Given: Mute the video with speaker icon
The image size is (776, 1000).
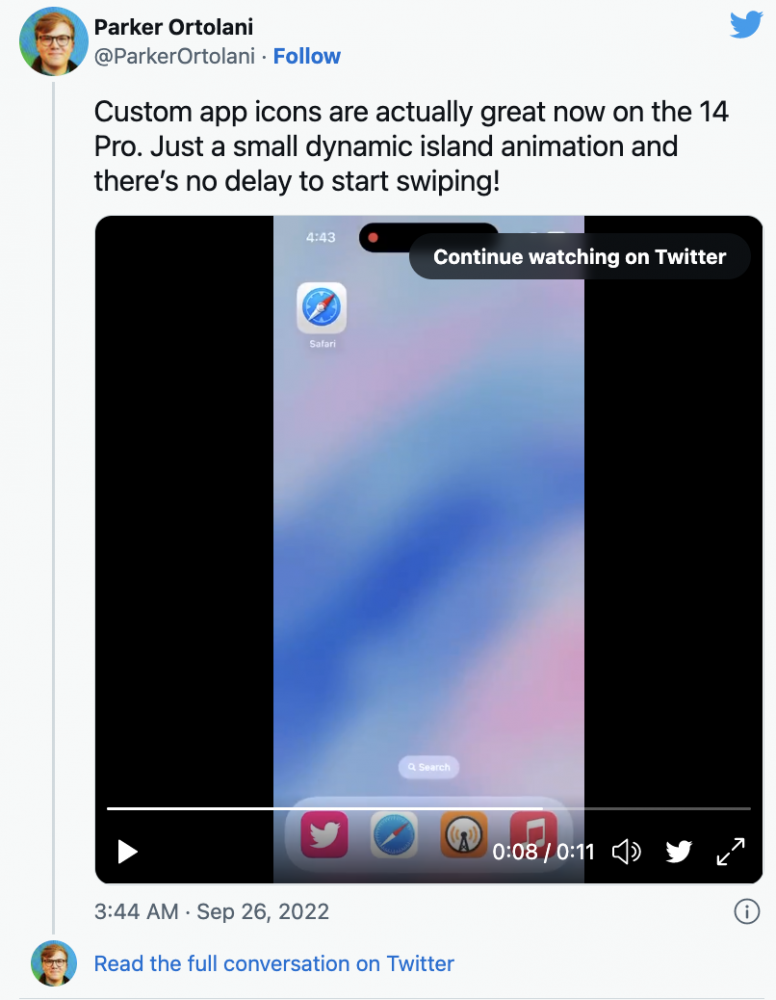Looking at the screenshot, I should pos(626,851).
